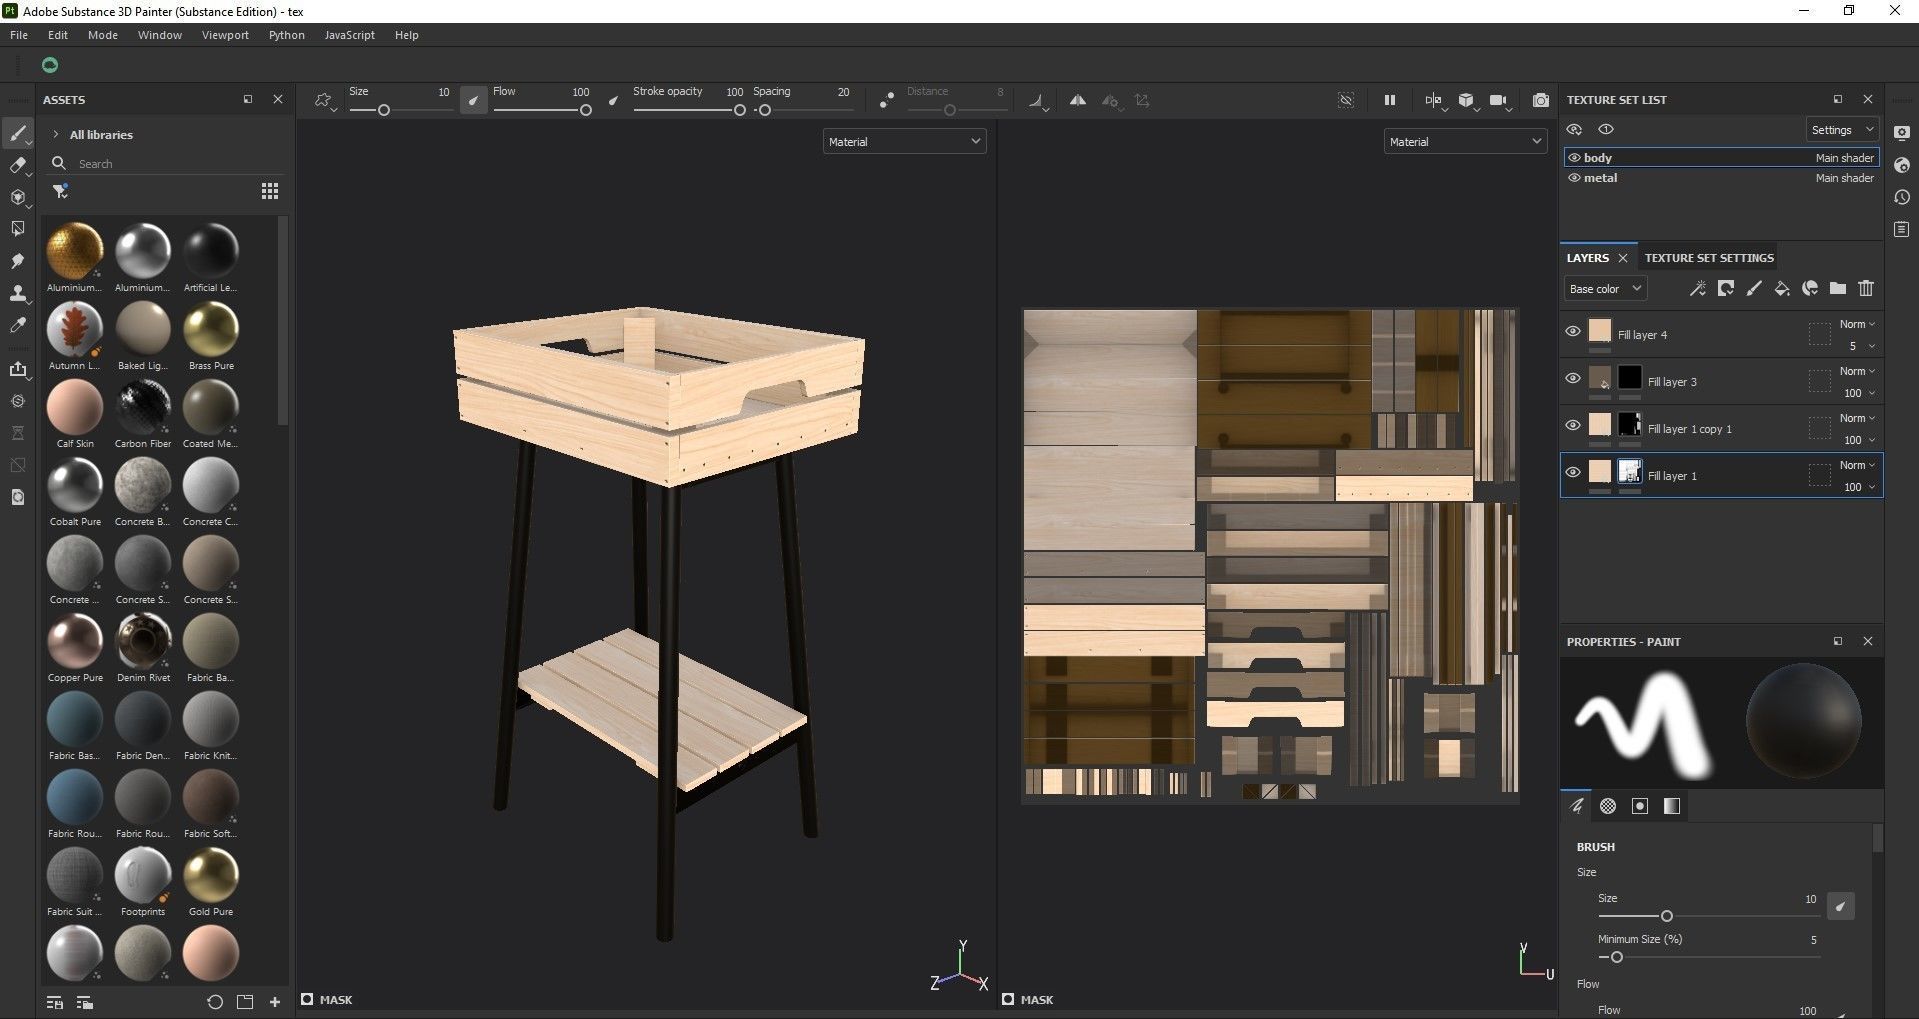Image resolution: width=1919 pixels, height=1019 pixels.
Task: Click the Assets search field
Action: [x=166, y=163]
